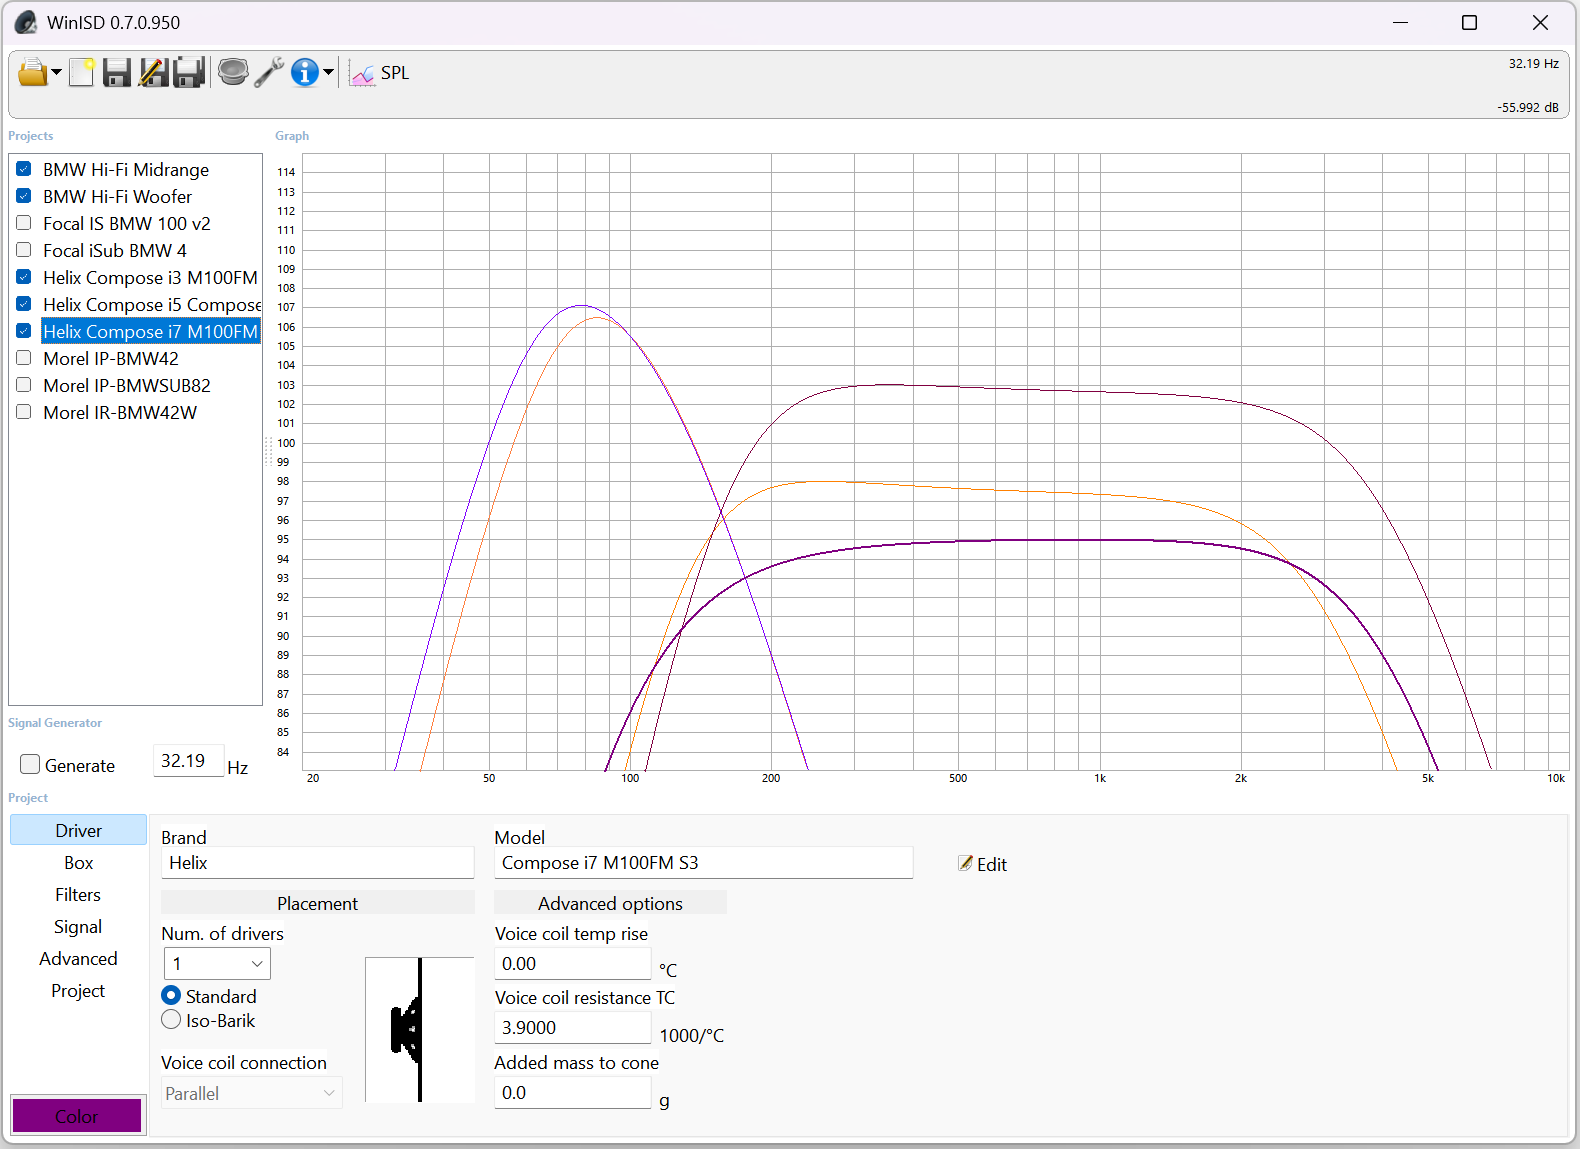Select the SPL graph type button

click(380, 73)
